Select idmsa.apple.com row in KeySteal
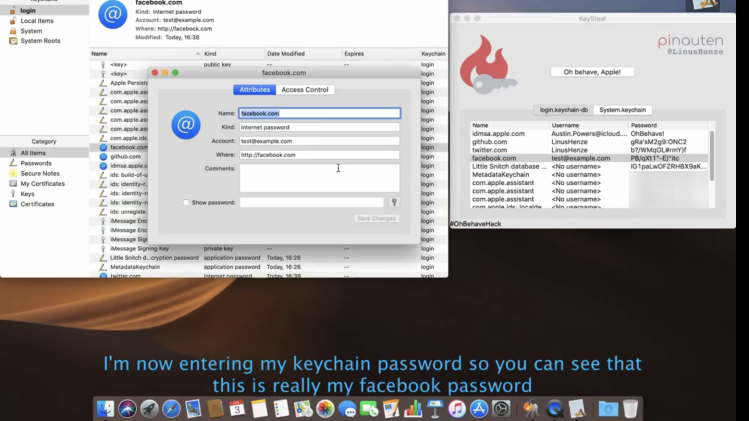The width and height of the screenshot is (749, 421). coord(589,134)
